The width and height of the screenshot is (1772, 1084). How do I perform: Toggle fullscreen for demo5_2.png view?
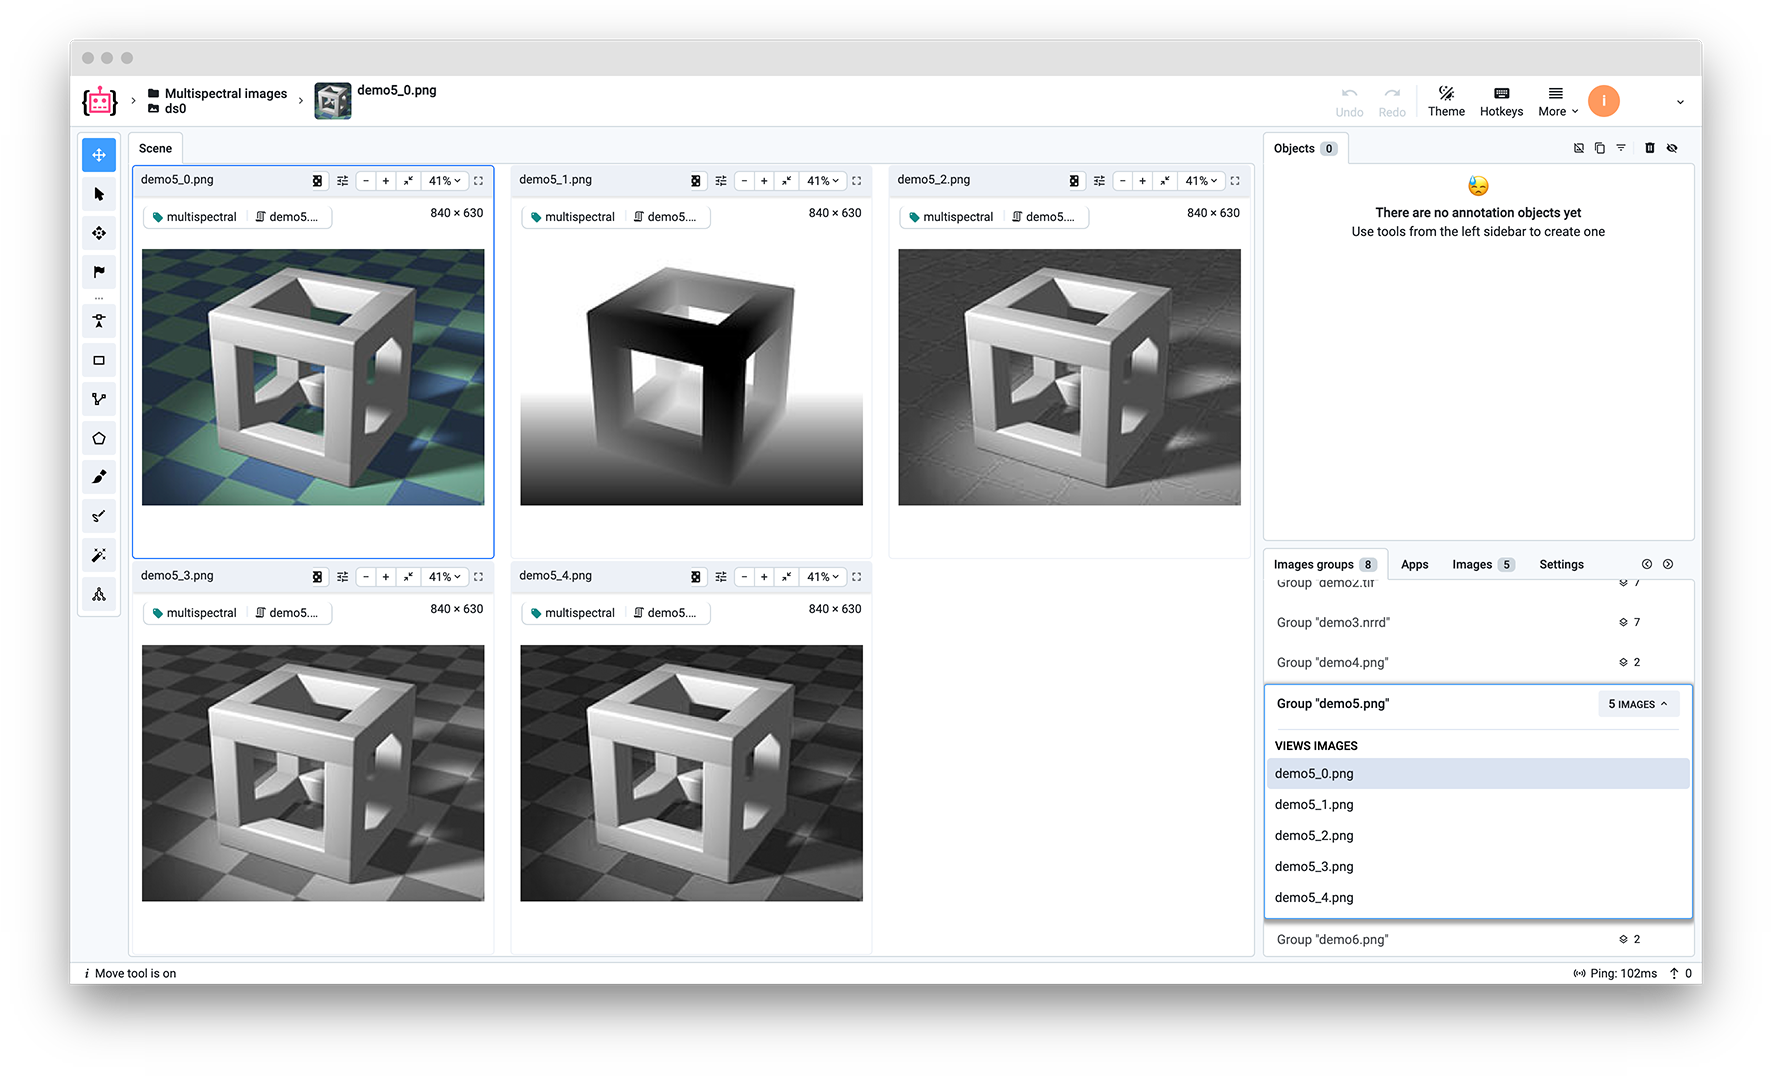[1235, 181]
